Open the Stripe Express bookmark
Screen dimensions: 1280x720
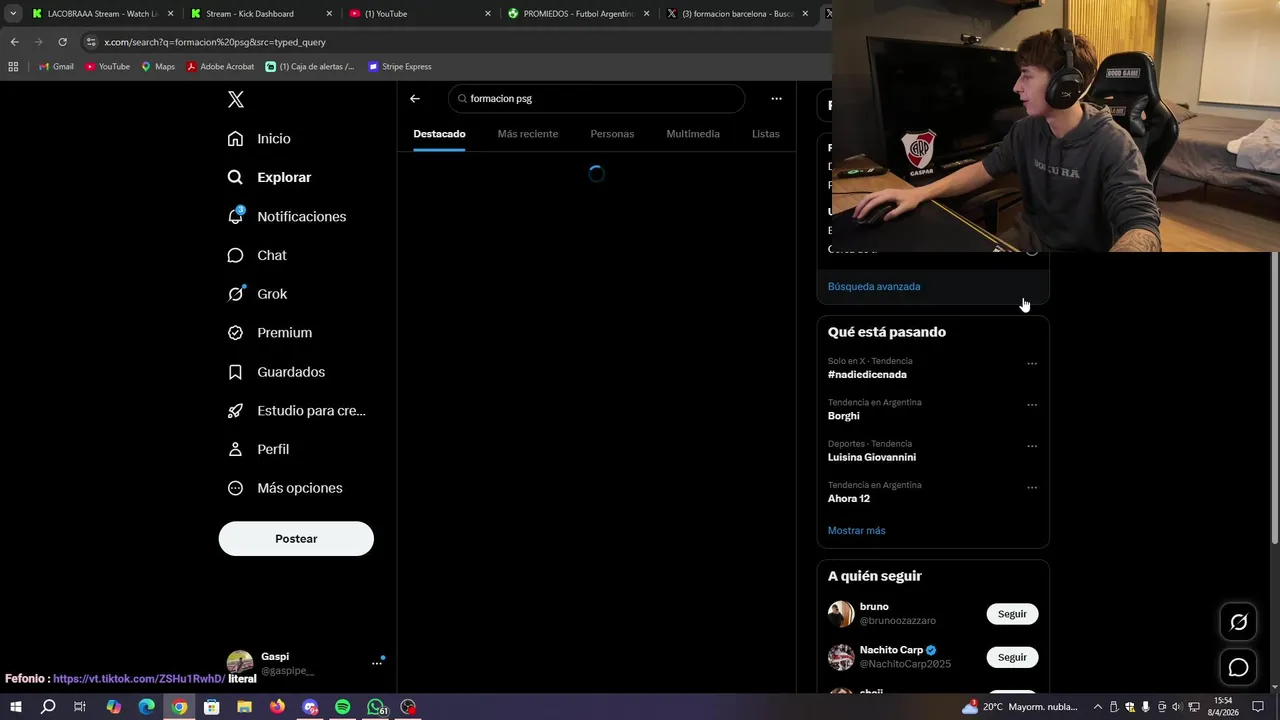tap(400, 67)
